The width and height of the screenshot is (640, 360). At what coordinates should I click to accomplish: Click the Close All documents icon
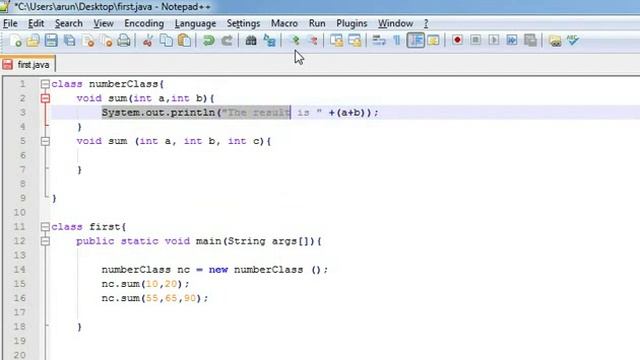107,40
